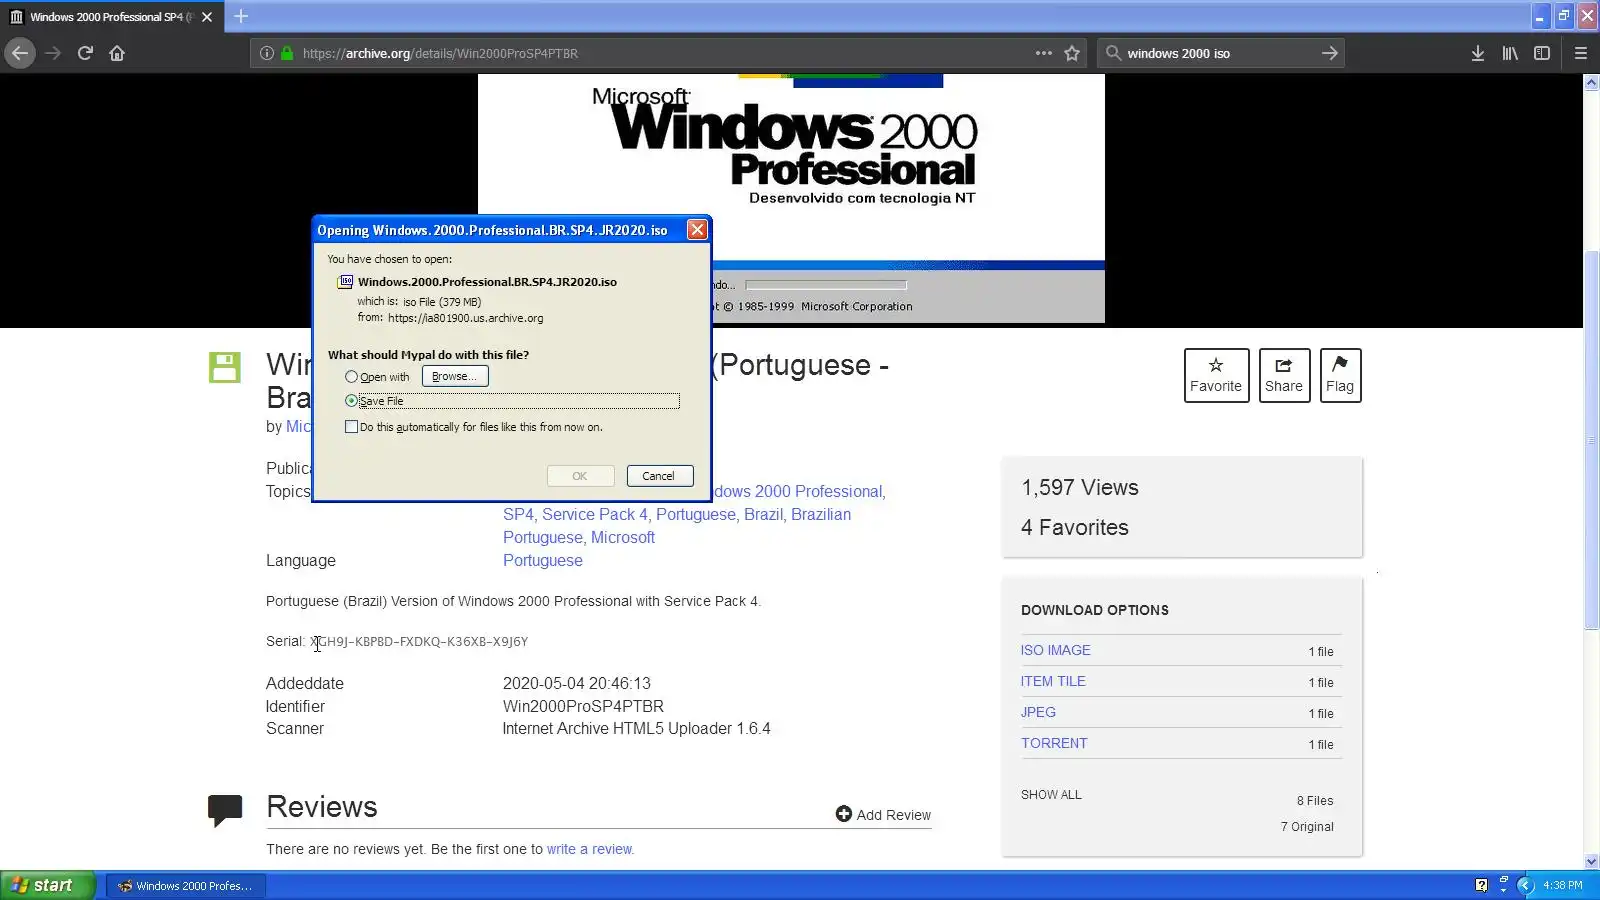Click the serial key text
Image resolution: width=1600 pixels, height=900 pixels.
(x=419, y=642)
